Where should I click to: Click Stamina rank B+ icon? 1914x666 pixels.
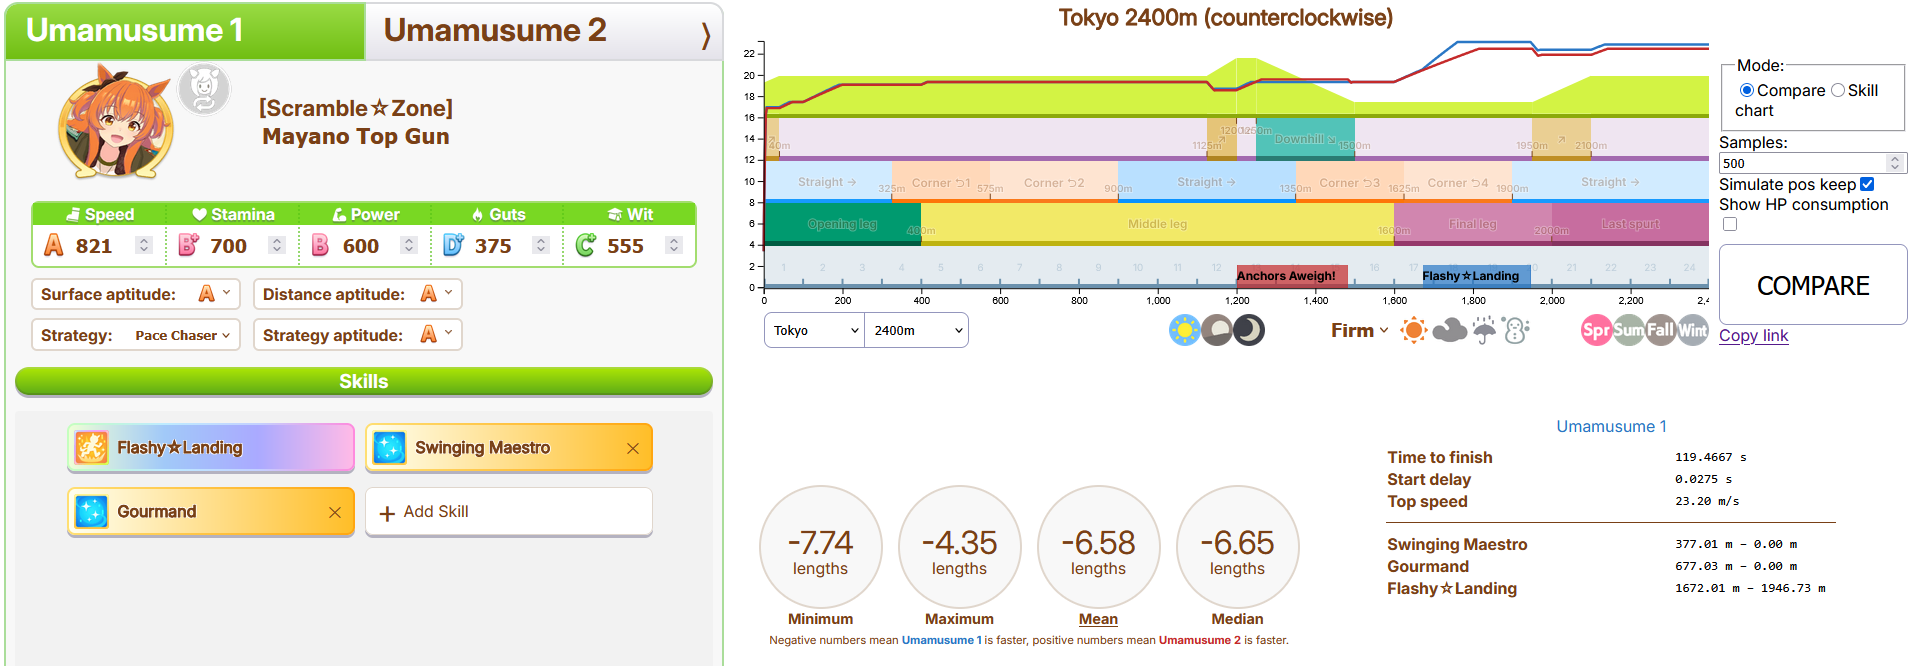click(188, 245)
